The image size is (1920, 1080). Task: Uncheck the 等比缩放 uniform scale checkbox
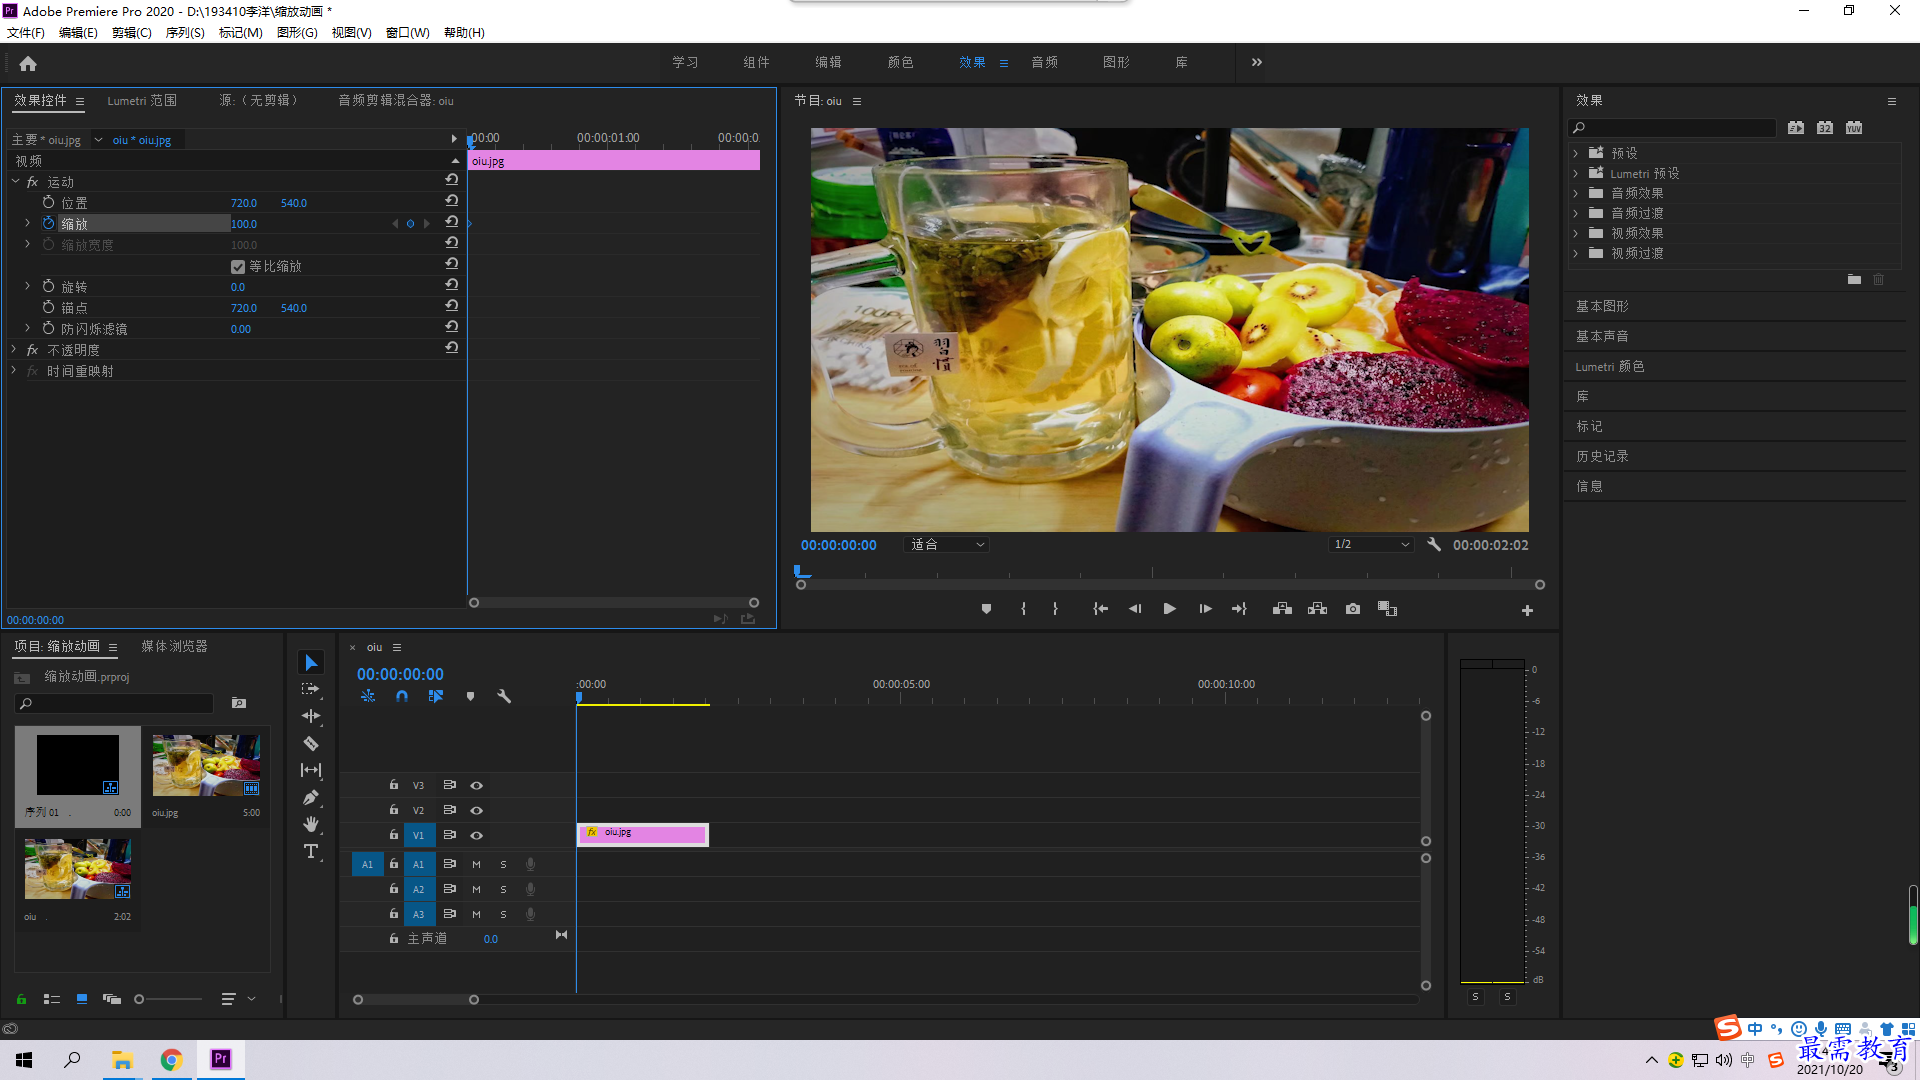pyautogui.click(x=238, y=266)
